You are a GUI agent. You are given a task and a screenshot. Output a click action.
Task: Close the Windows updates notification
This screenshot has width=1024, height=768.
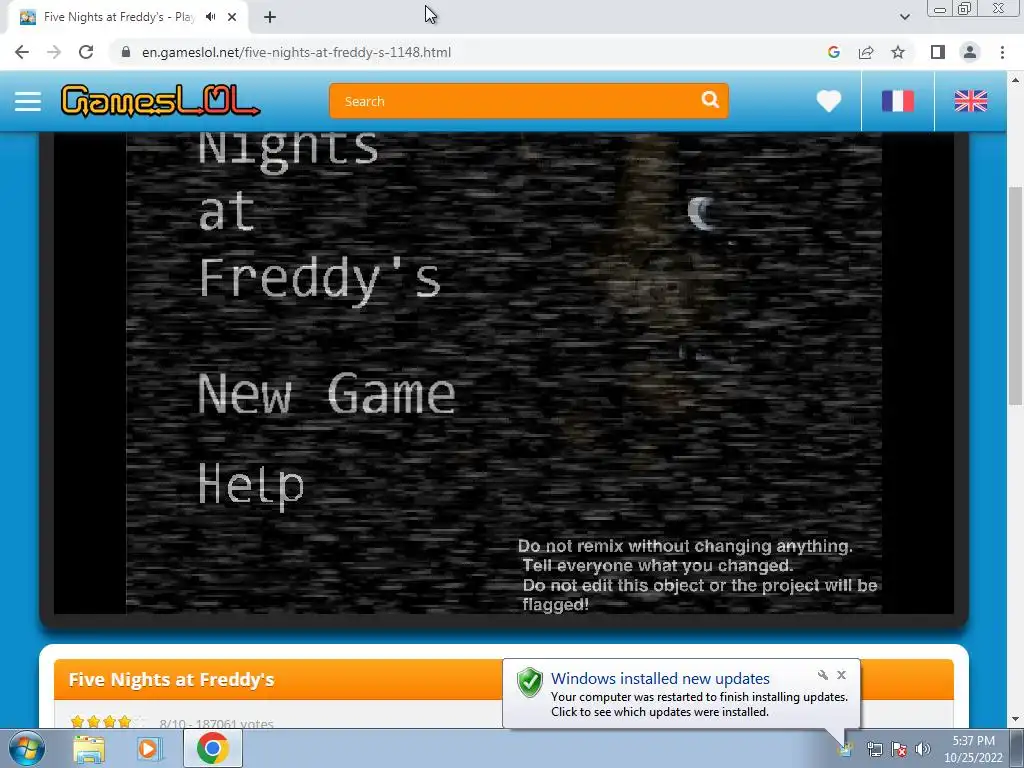pyautogui.click(x=841, y=675)
